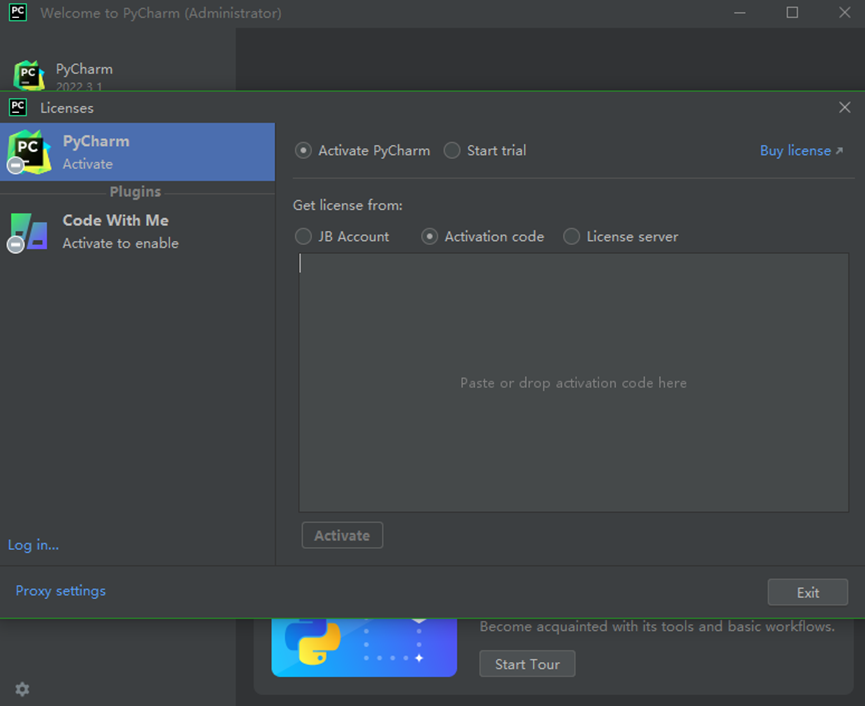
Task: Open the settings gear in Welcome window
Action: pyautogui.click(x=22, y=689)
